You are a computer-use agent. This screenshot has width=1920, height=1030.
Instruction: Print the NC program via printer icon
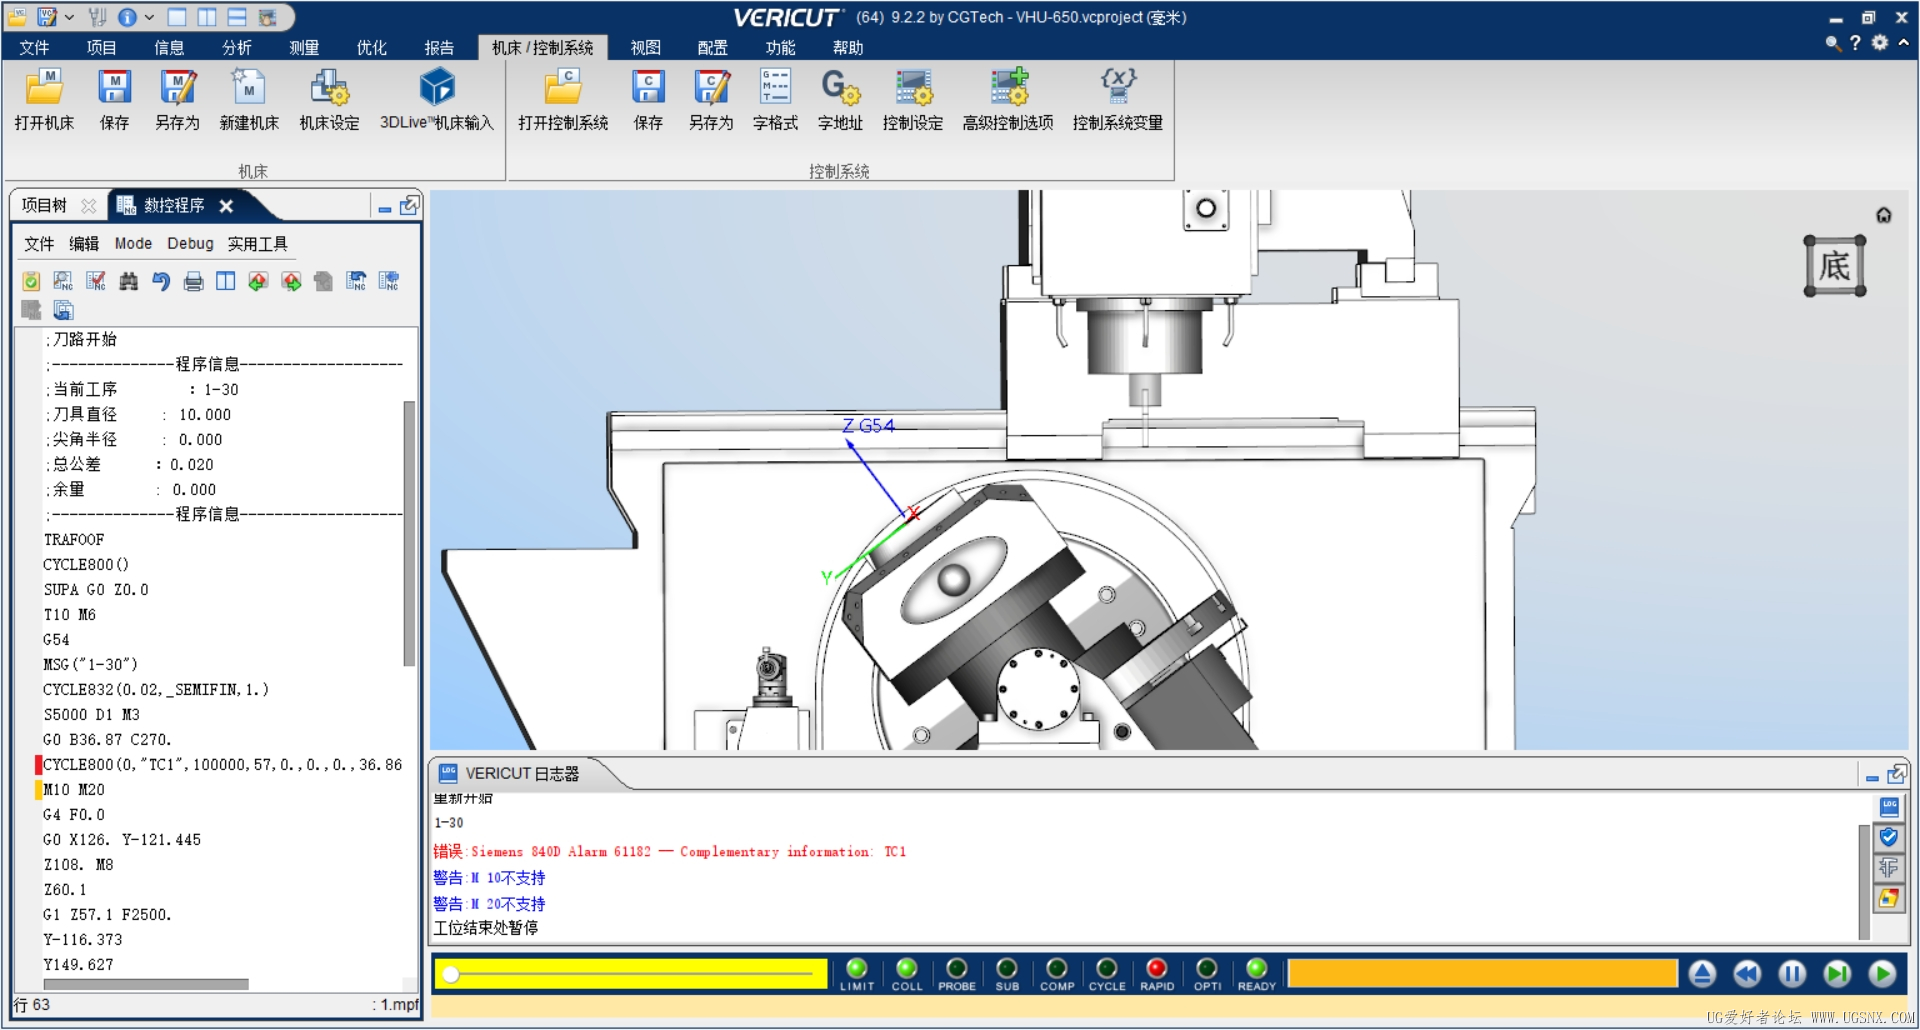193,281
